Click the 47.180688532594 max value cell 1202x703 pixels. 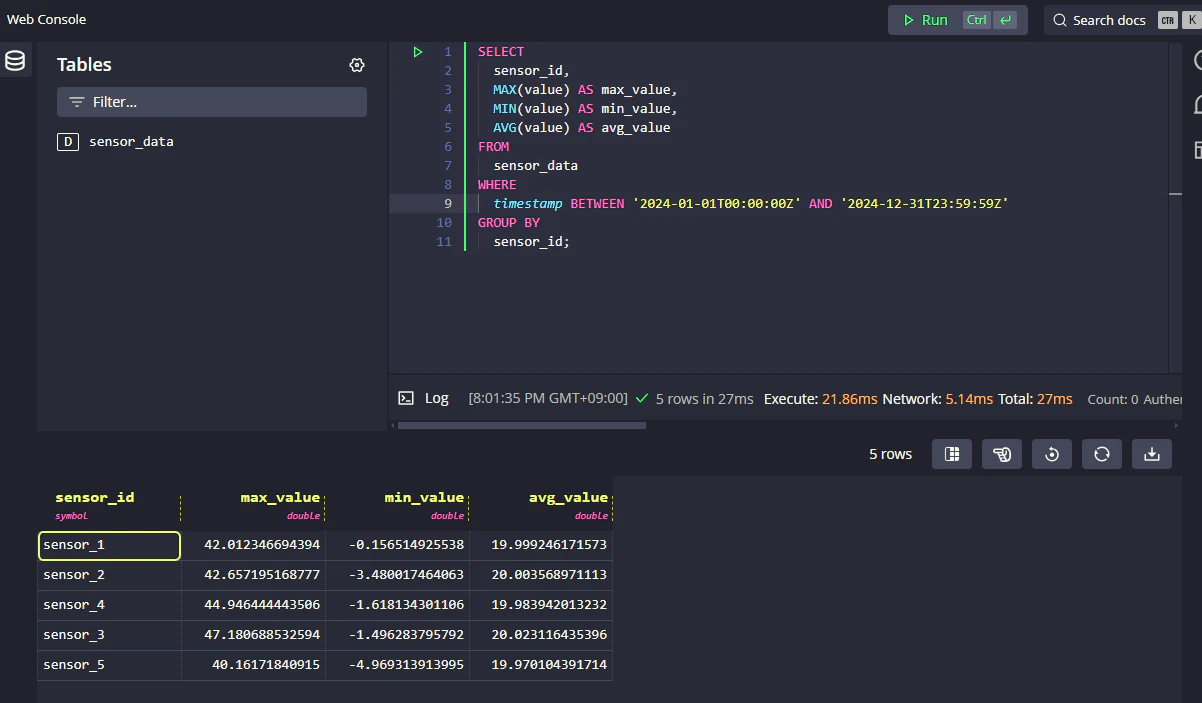[x=254, y=636]
